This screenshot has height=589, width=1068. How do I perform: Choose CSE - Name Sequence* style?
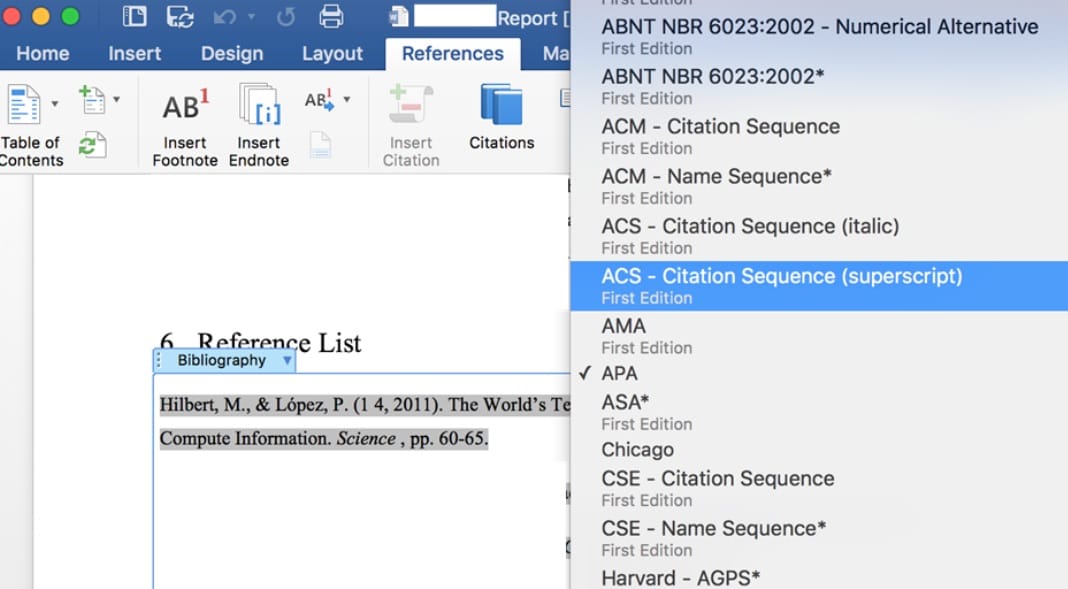(819, 538)
